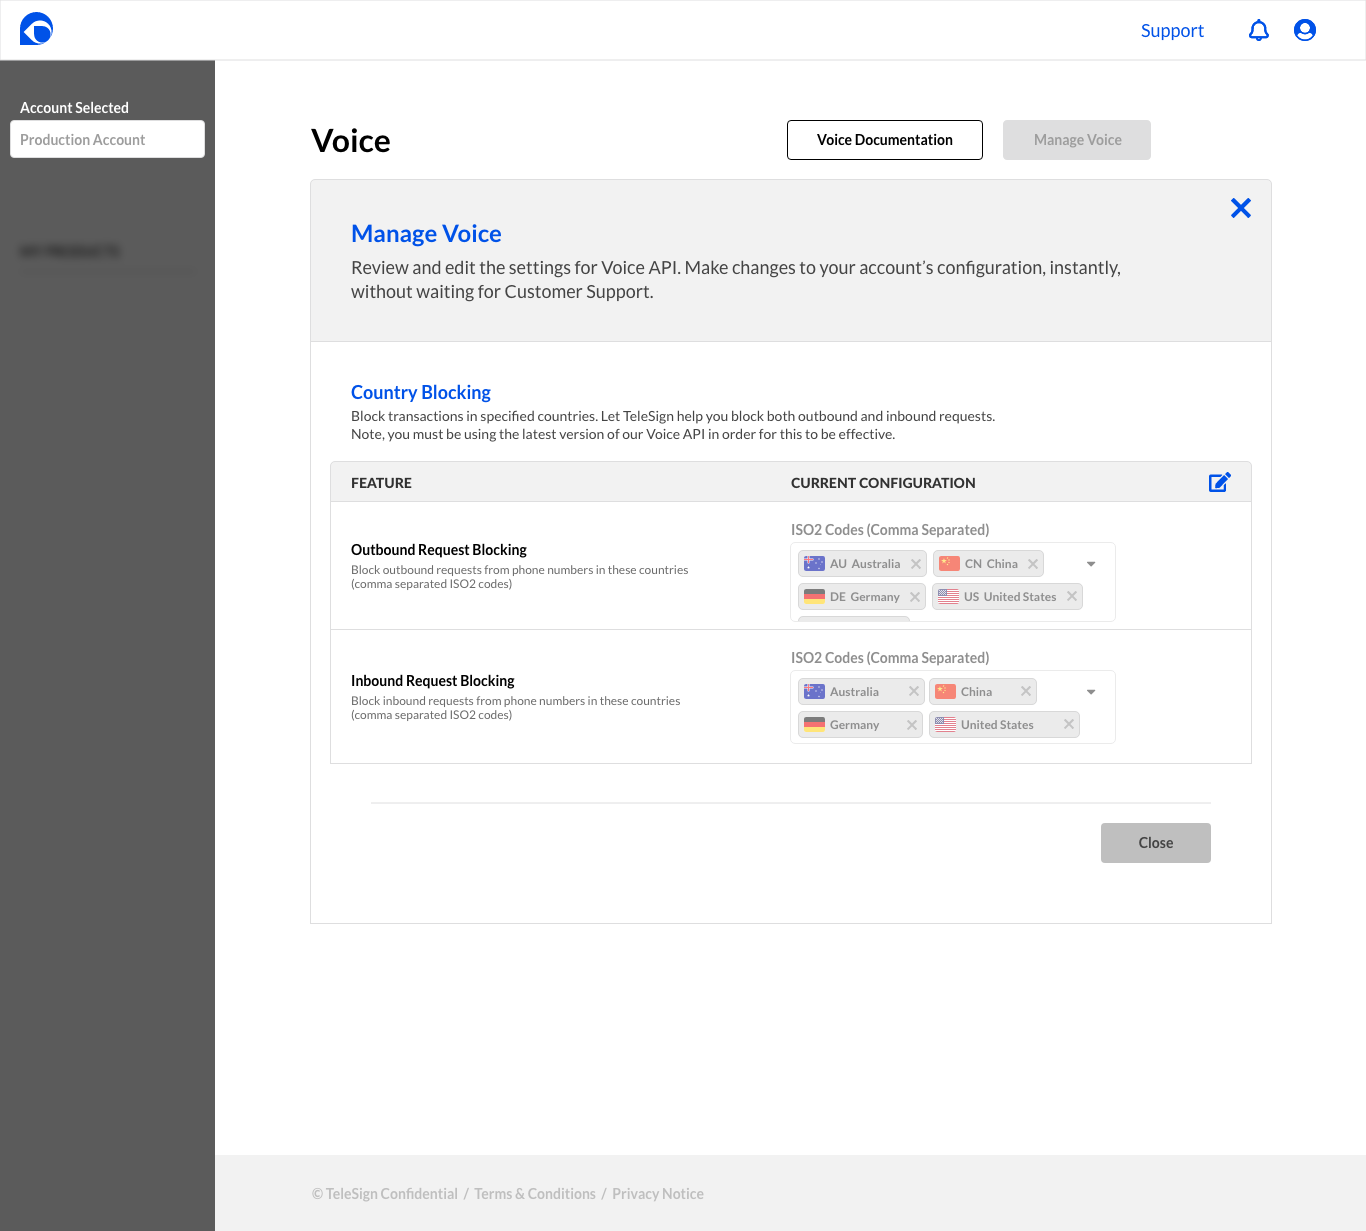Remove DE Germany from outbound blocking

point(915,597)
